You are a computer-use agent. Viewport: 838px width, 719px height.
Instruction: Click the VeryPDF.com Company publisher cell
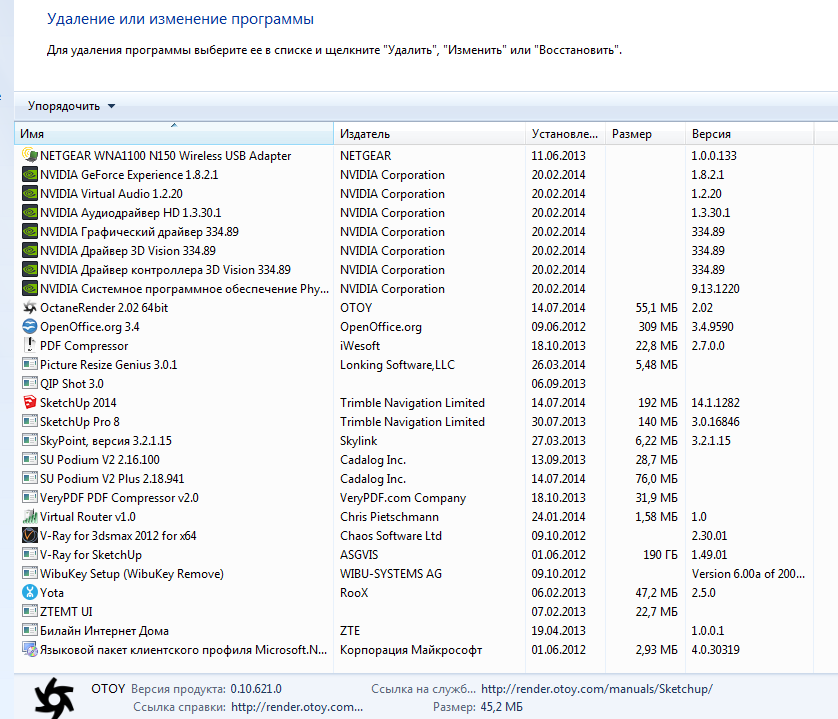tap(403, 498)
